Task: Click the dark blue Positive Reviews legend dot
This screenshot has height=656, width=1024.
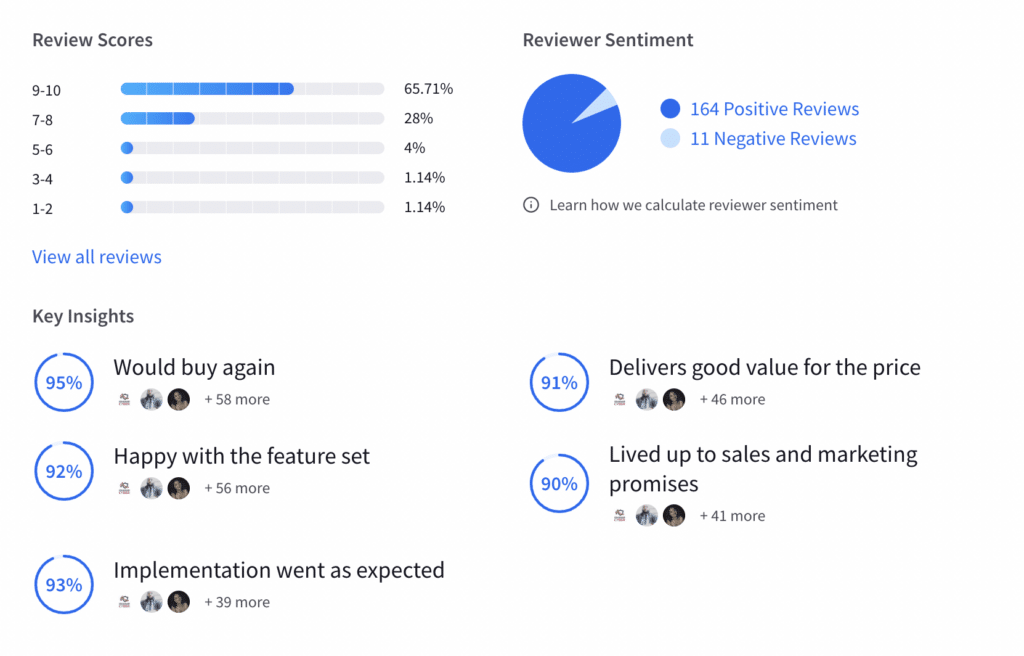Action: 670,108
